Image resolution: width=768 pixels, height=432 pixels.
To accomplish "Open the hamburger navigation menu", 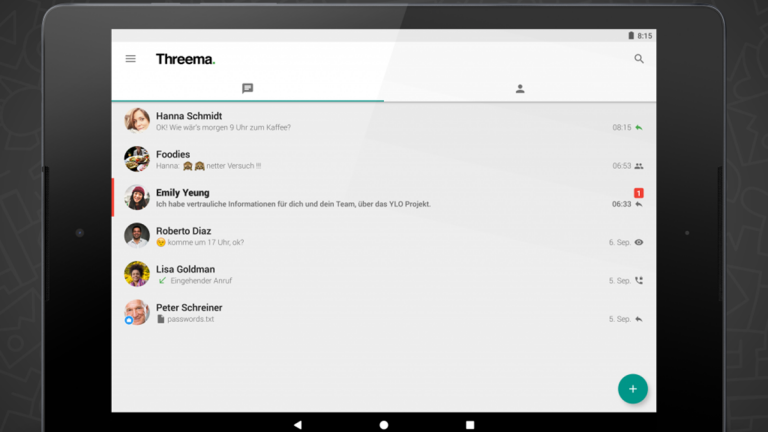I will pos(130,59).
